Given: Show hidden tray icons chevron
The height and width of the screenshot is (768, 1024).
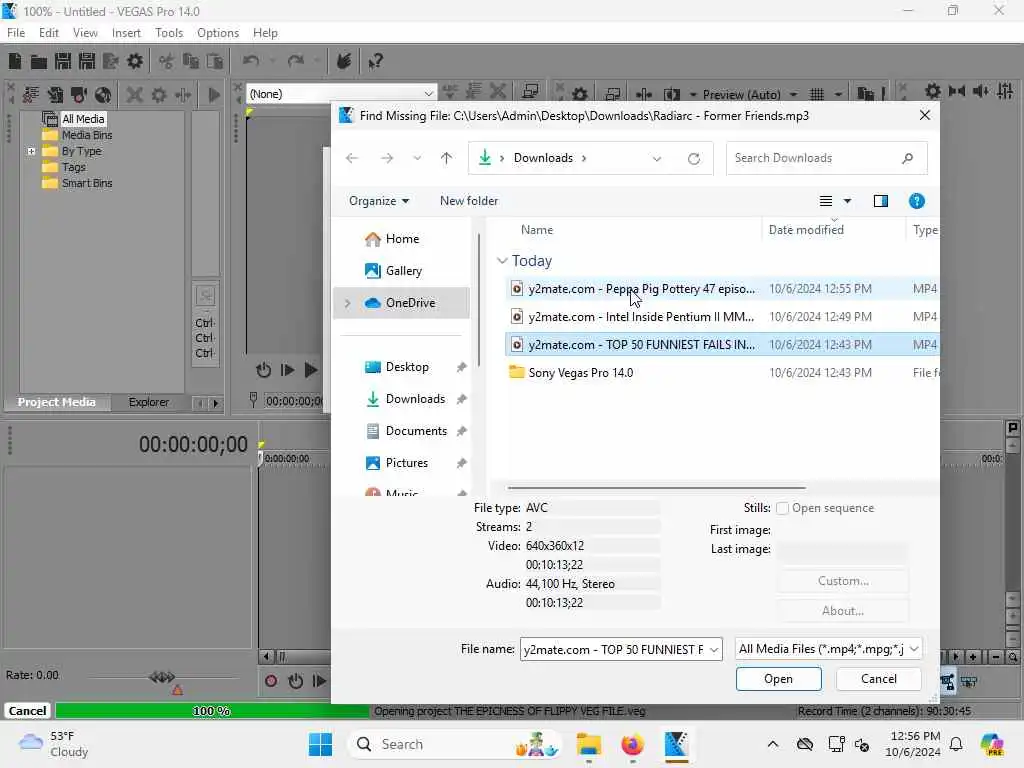Looking at the screenshot, I should (773, 744).
